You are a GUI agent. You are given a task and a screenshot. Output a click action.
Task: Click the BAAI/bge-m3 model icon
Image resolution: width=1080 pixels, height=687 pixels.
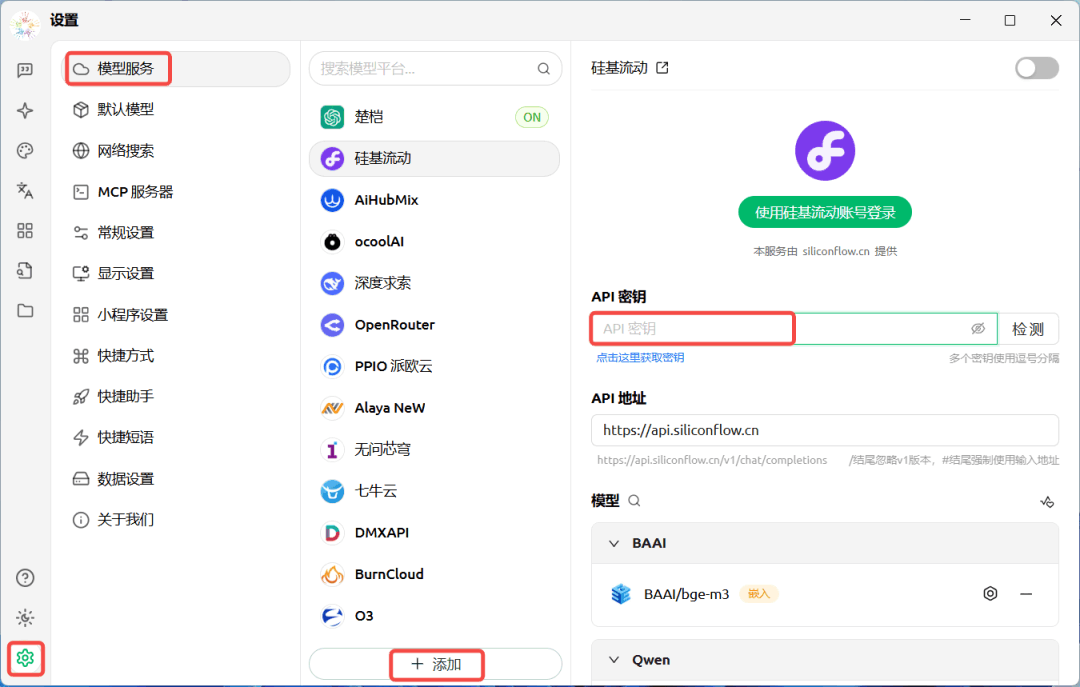[621, 593]
